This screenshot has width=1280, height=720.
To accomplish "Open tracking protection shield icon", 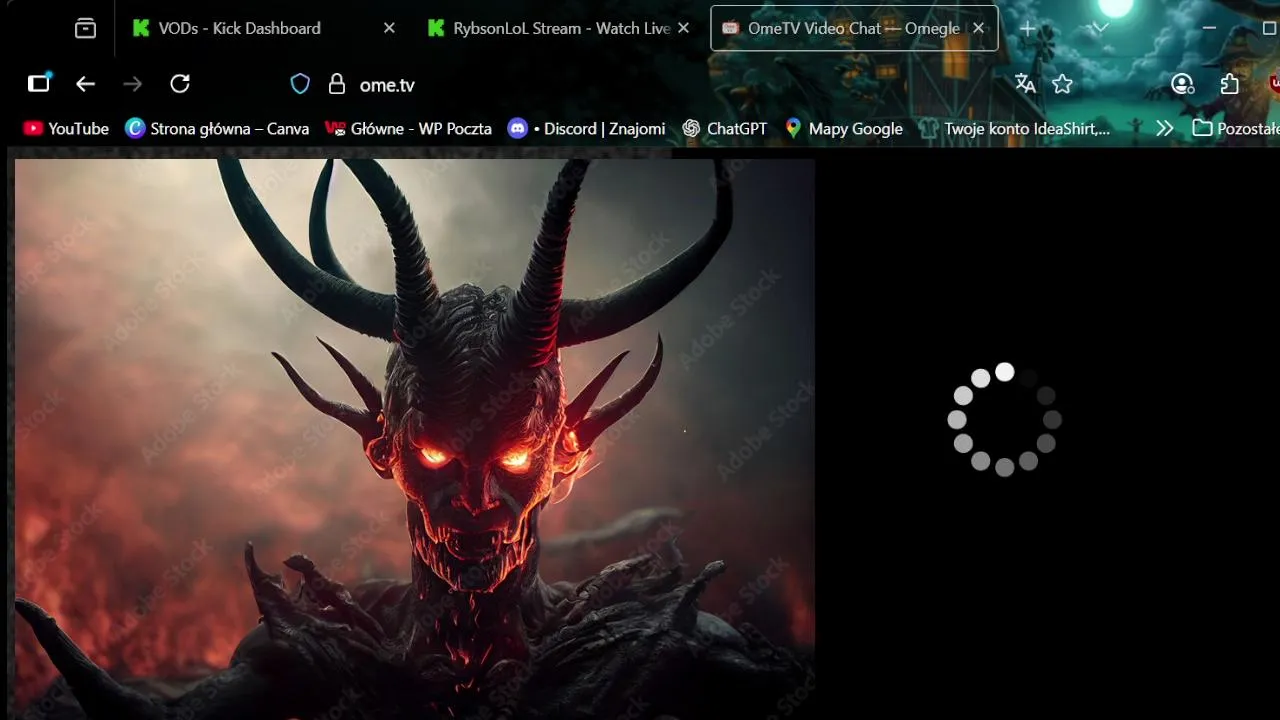I will (x=300, y=85).
